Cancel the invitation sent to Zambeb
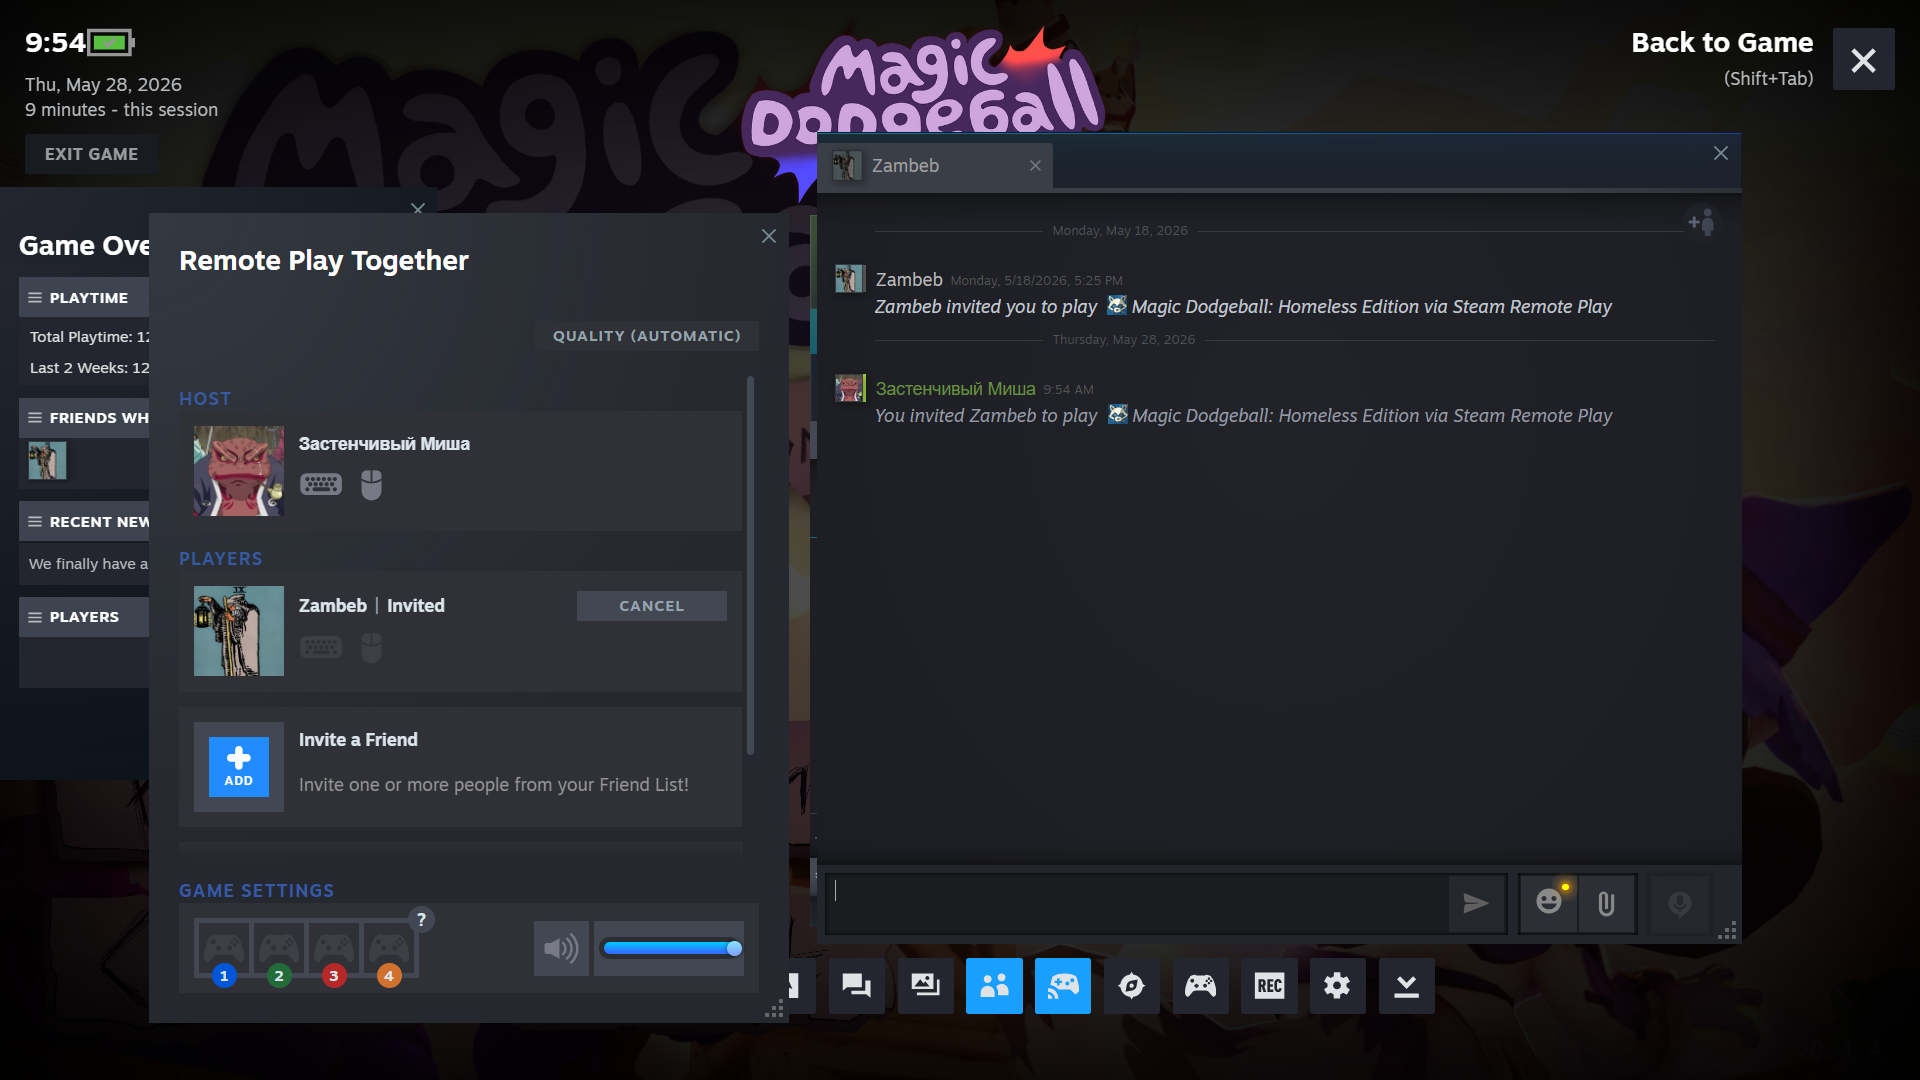 pos(652,606)
